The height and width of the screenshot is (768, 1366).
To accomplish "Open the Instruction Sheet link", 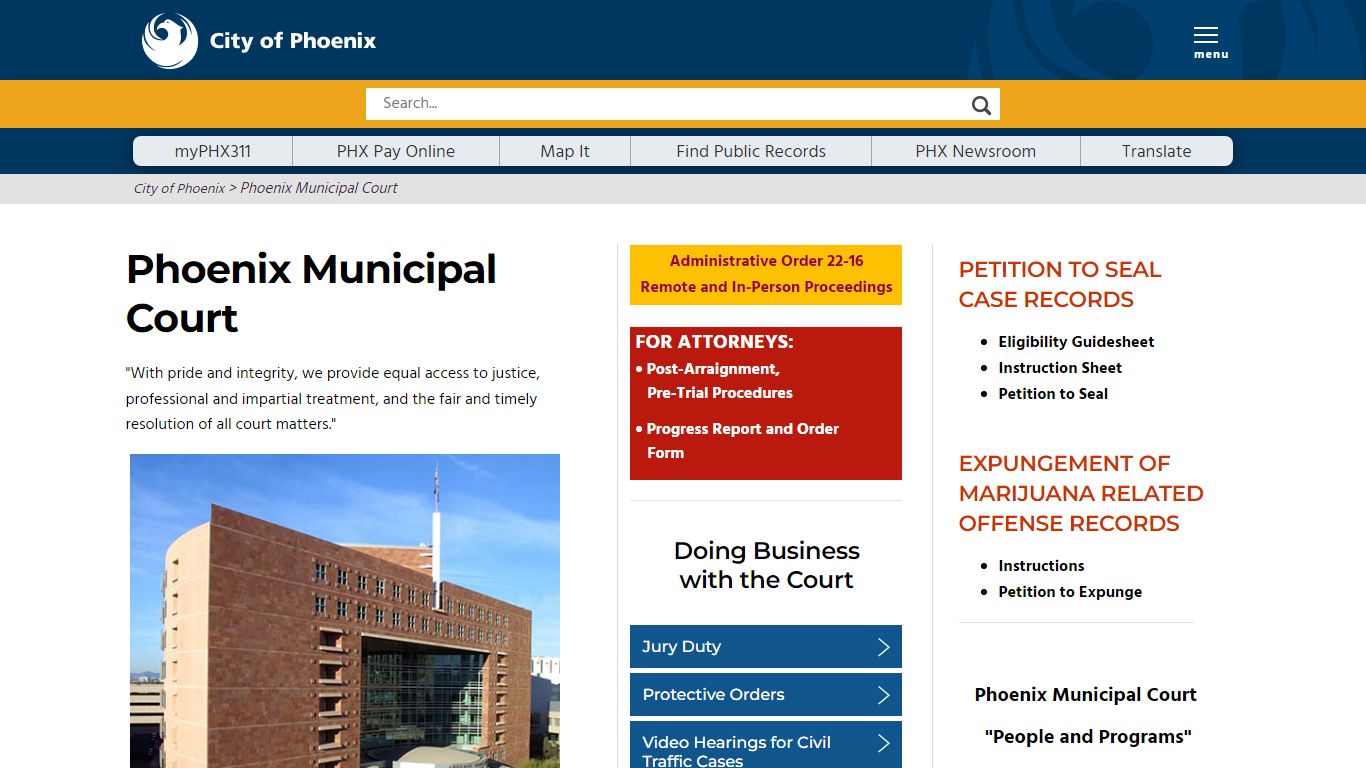I will pyautogui.click(x=1060, y=368).
